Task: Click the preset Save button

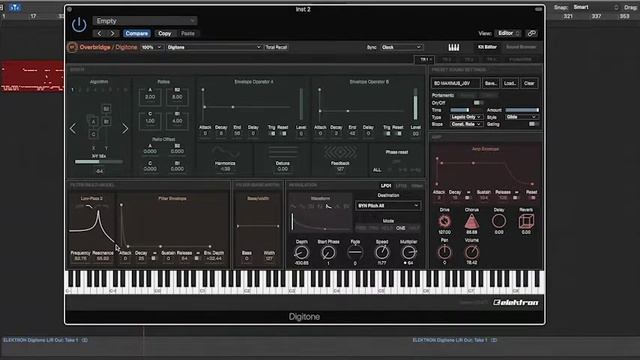Action: coord(491,83)
